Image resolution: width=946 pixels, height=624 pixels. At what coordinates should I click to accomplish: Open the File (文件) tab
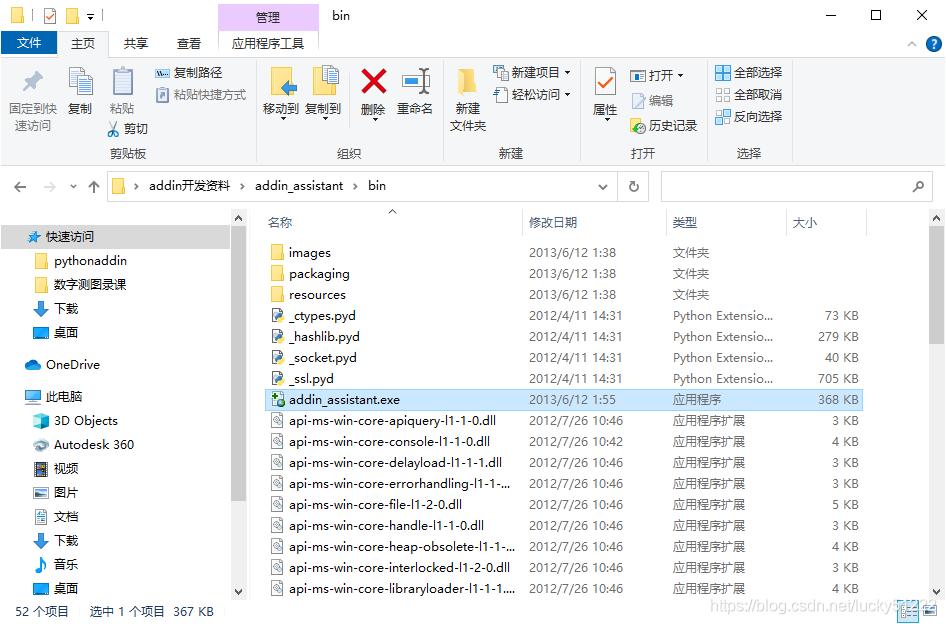[29, 43]
